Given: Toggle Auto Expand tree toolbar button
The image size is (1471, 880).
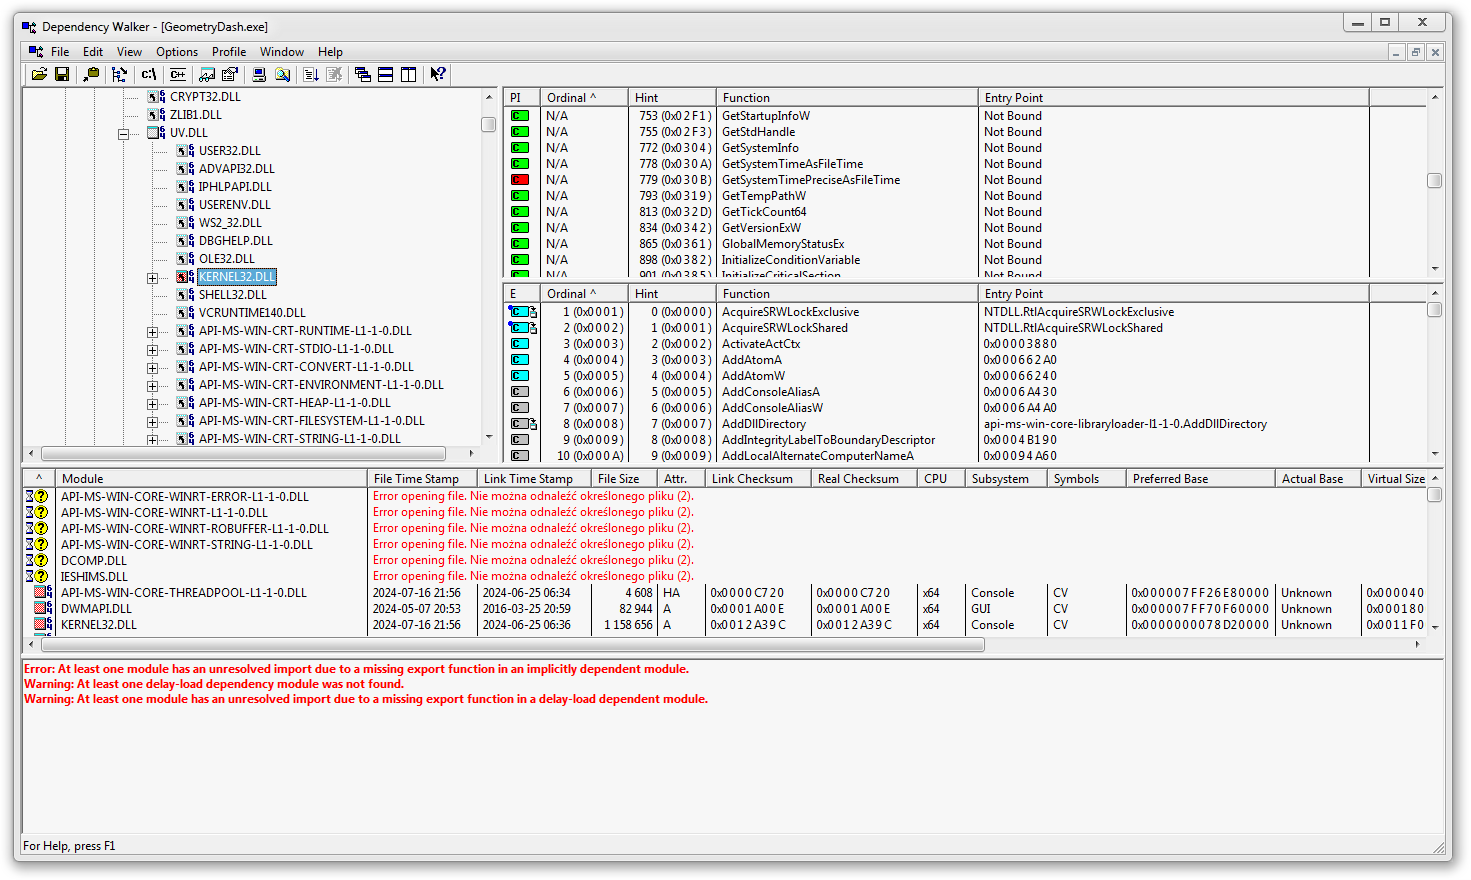Looking at the screenshot, I should click(x=120, y=74).
